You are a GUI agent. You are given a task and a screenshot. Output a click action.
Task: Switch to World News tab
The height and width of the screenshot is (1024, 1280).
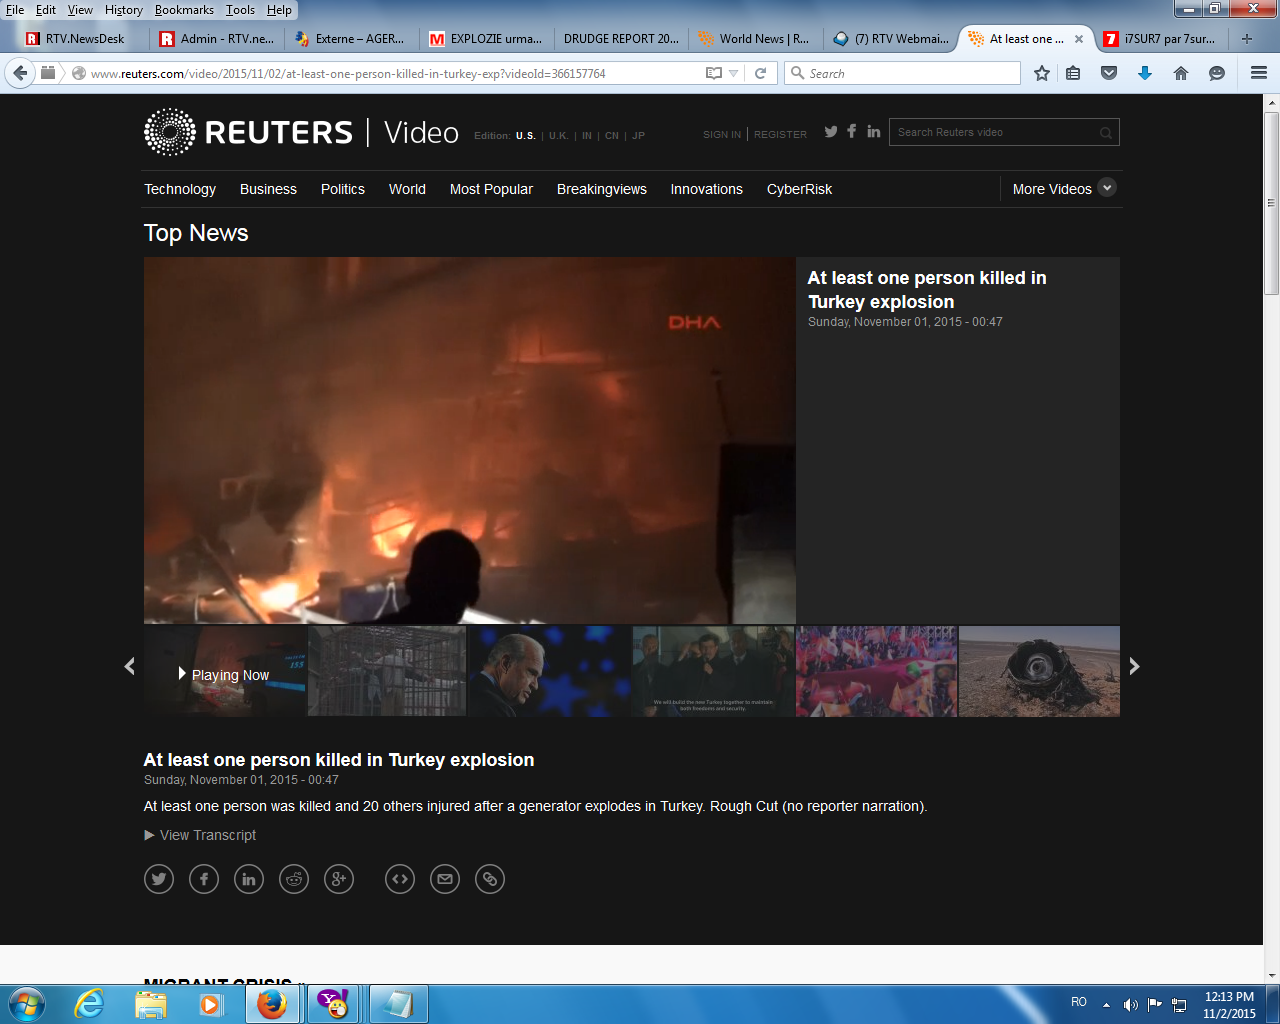click(755, 39)
